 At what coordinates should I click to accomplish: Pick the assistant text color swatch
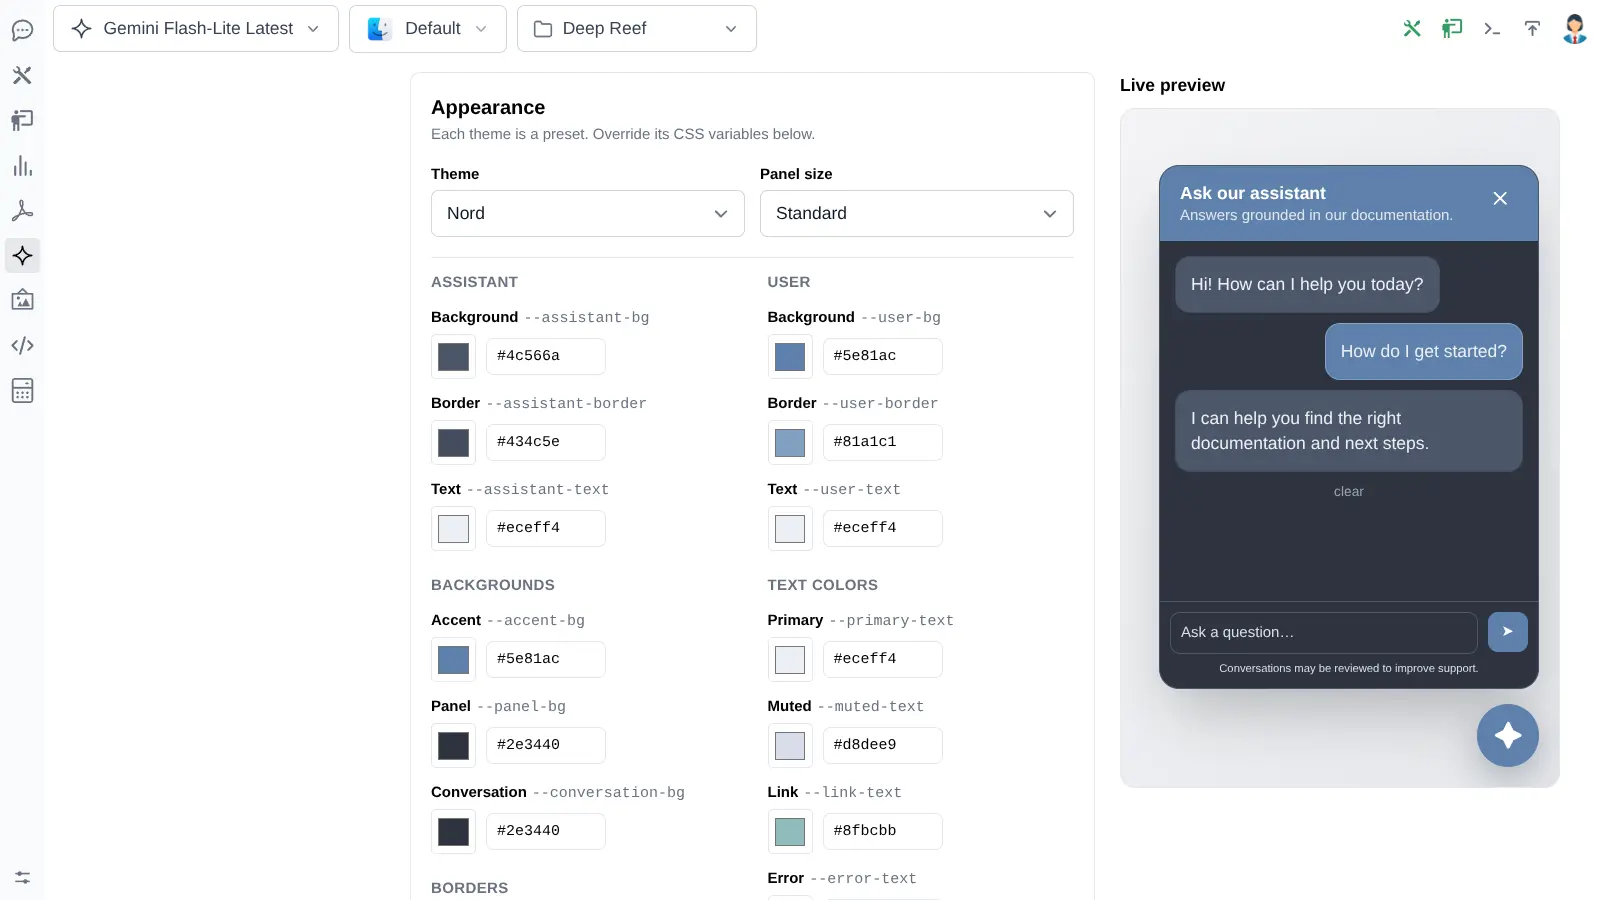point(454,529)
